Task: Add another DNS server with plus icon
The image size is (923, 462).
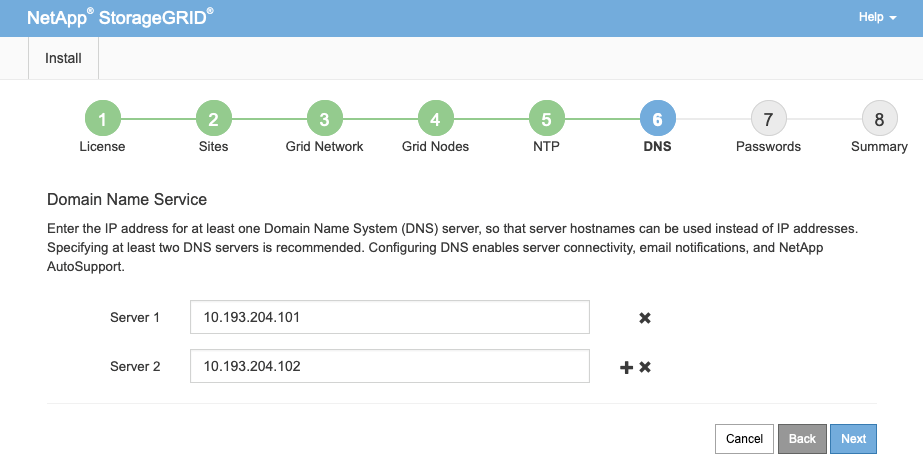Action: (627, 367)
